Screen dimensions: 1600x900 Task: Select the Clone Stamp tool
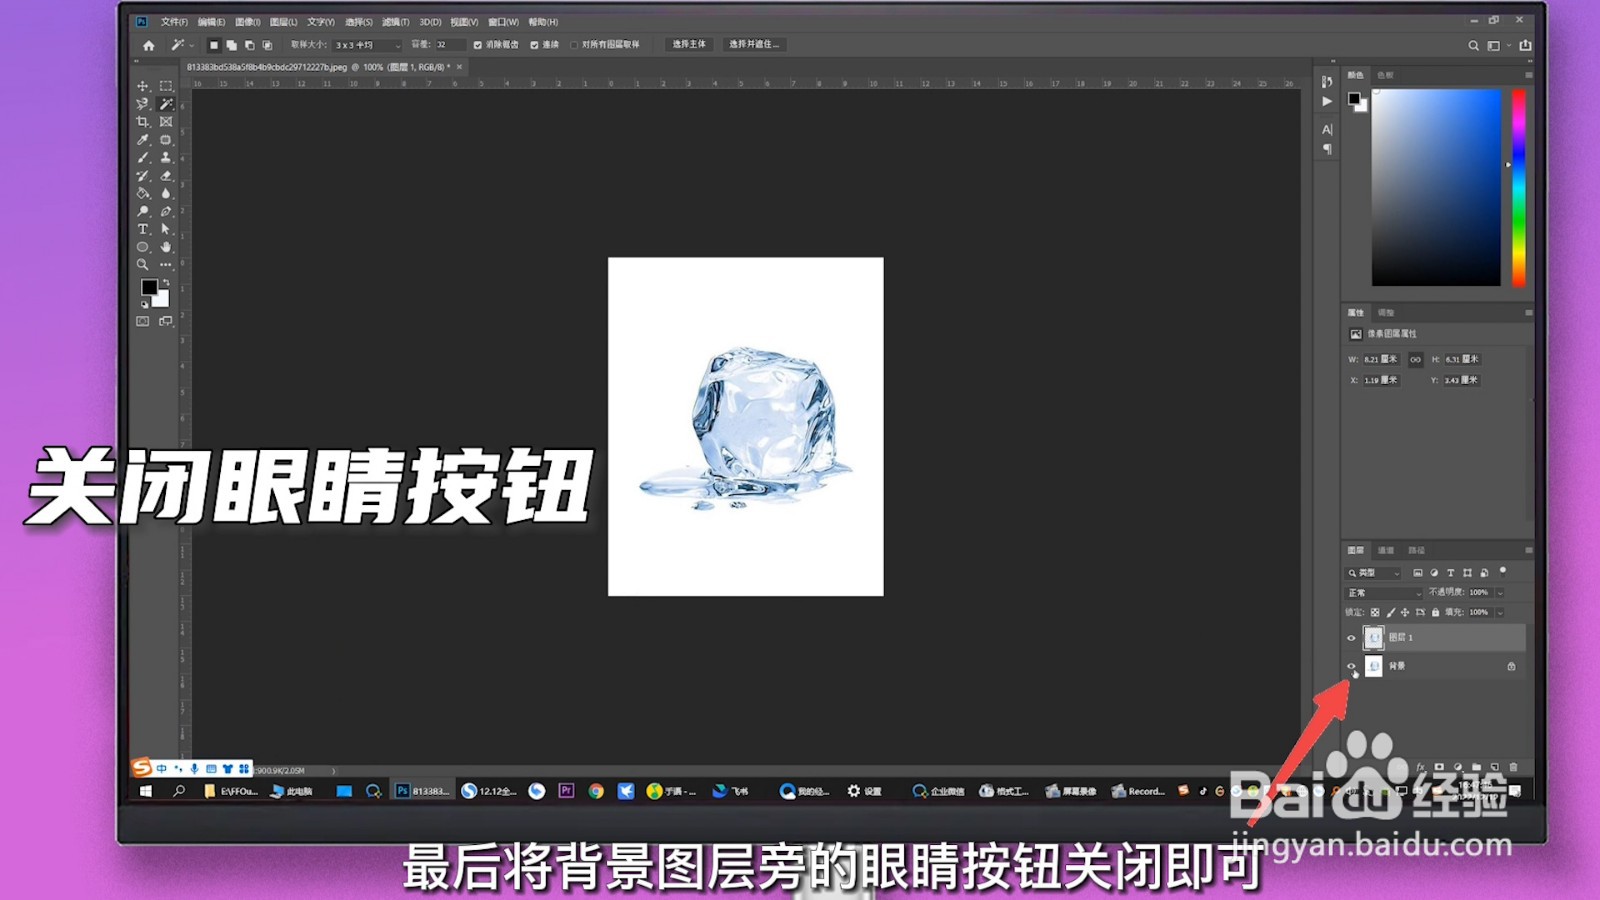coord(164,158)
